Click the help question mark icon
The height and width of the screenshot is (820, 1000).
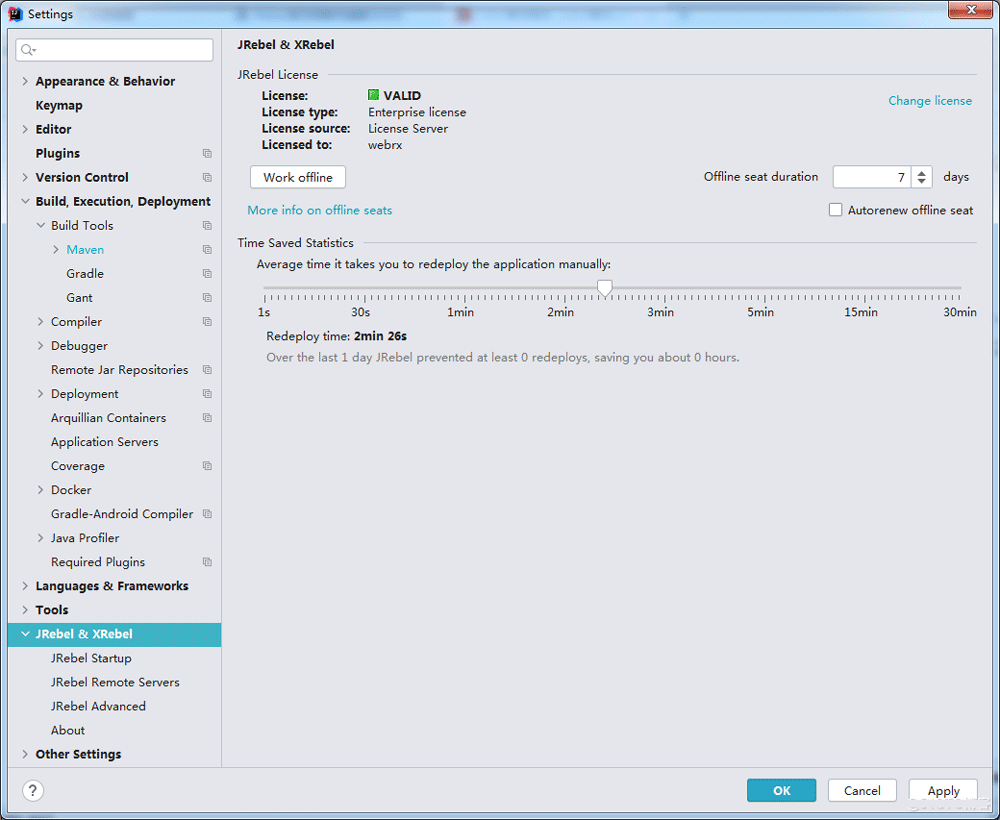pos(33,791)
